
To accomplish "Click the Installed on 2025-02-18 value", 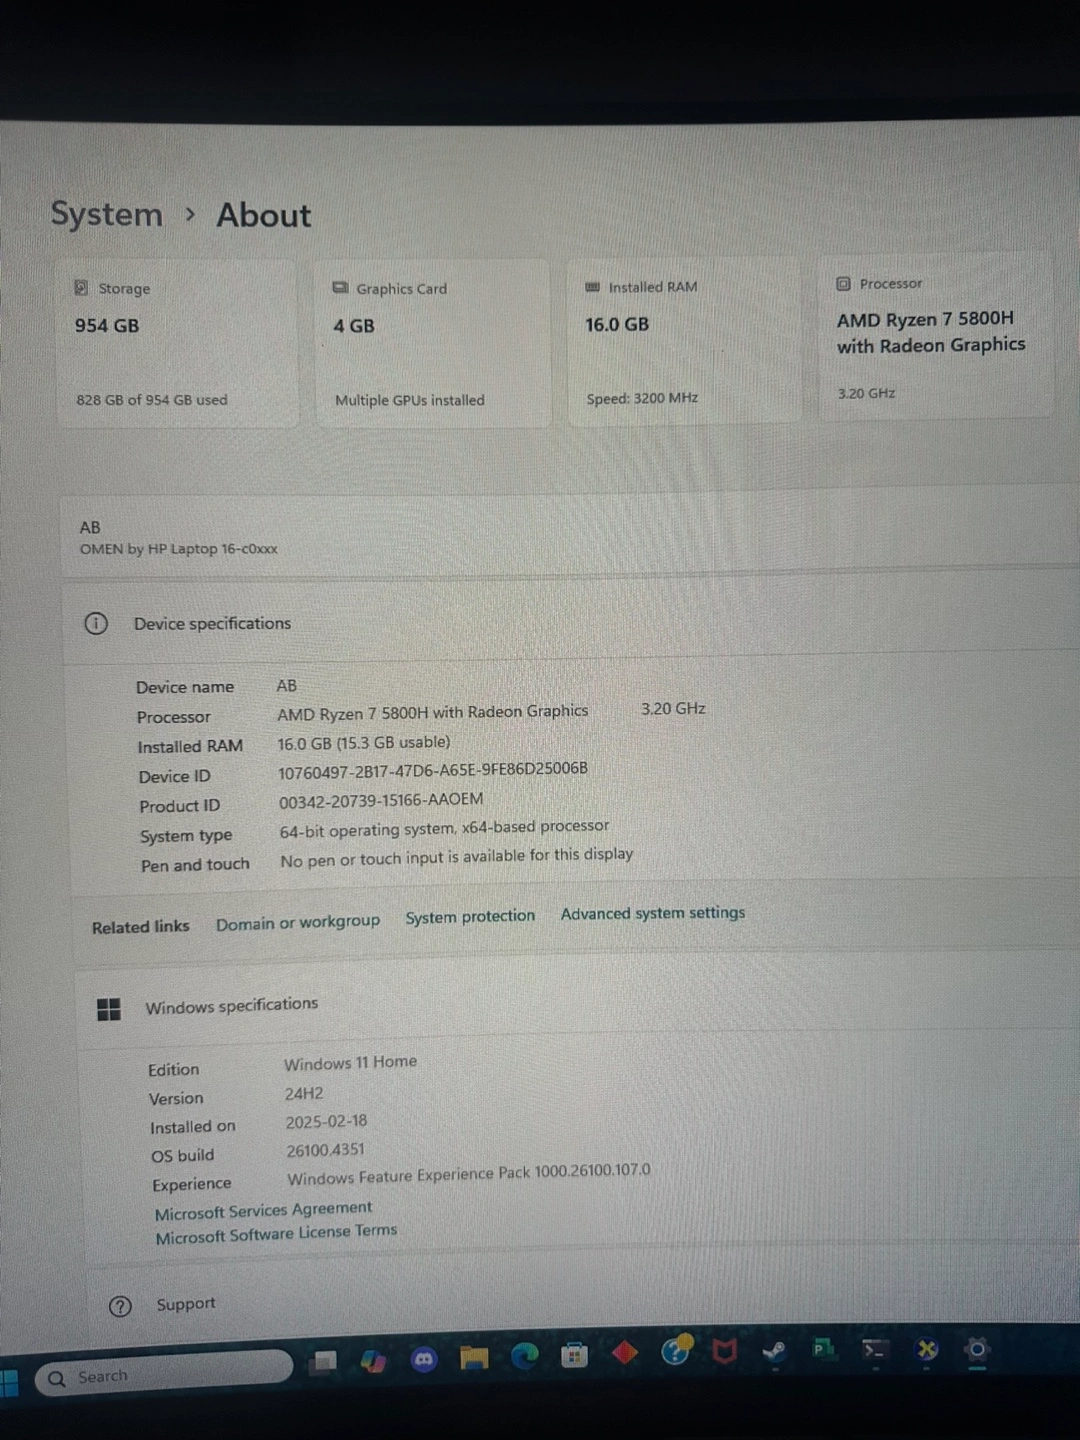I will pyautogui.click(x=326, y=1122).
